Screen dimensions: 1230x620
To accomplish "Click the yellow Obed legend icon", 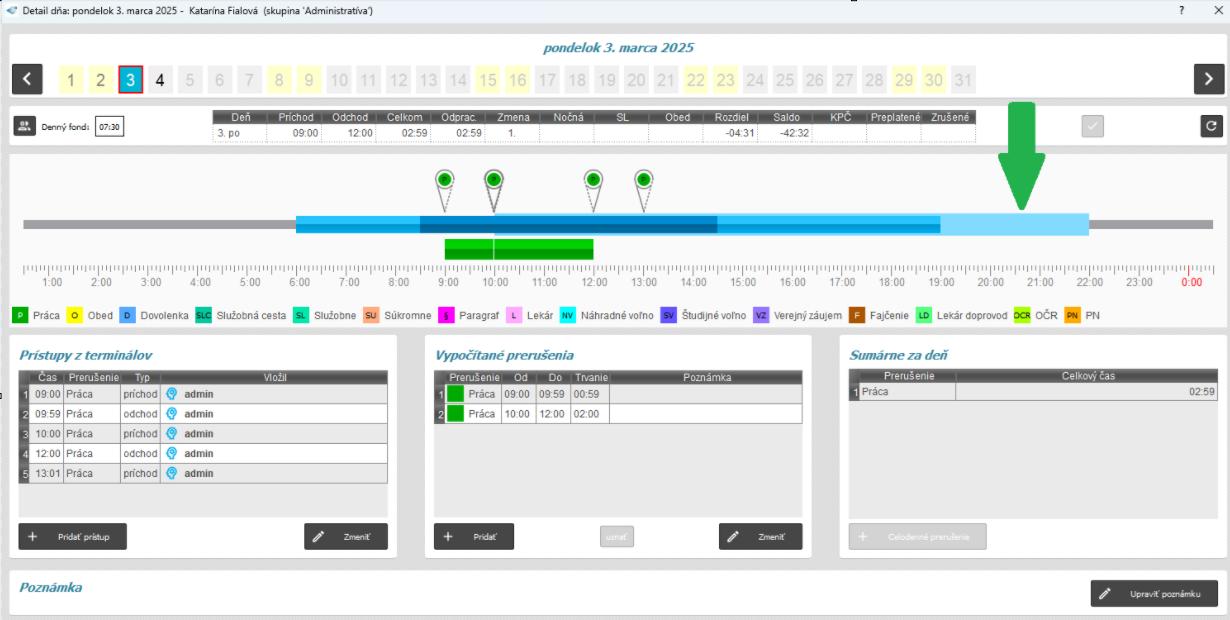I will pos(74,315).
